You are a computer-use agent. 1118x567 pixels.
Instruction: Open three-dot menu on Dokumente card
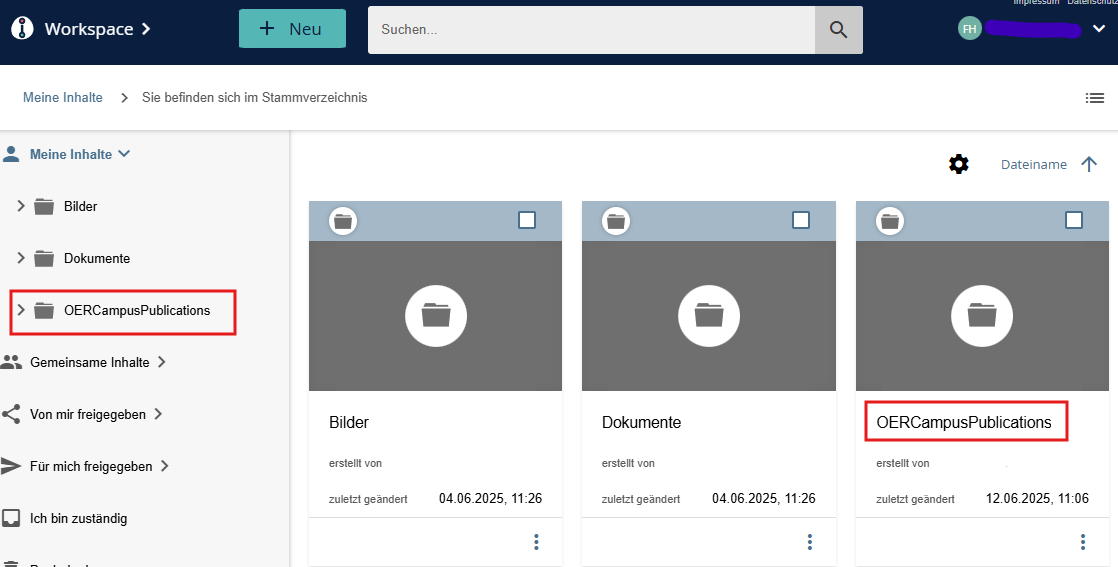point(810,542)
